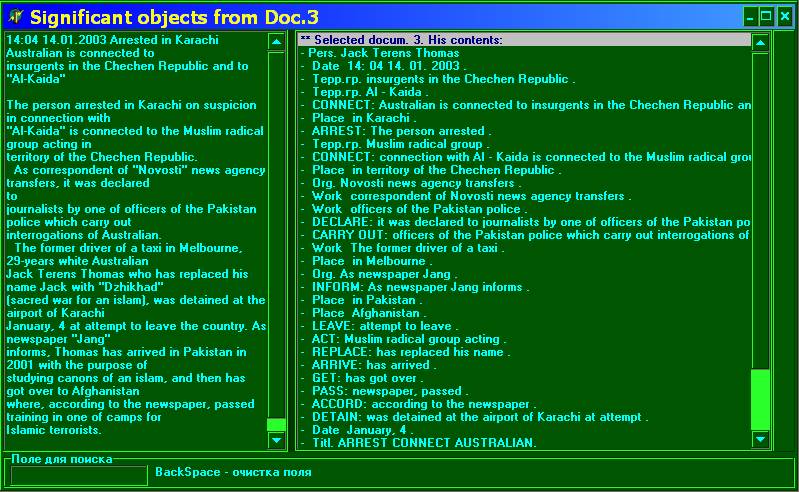Select row 'PASS: newspaper, passed'

point(524,391)
